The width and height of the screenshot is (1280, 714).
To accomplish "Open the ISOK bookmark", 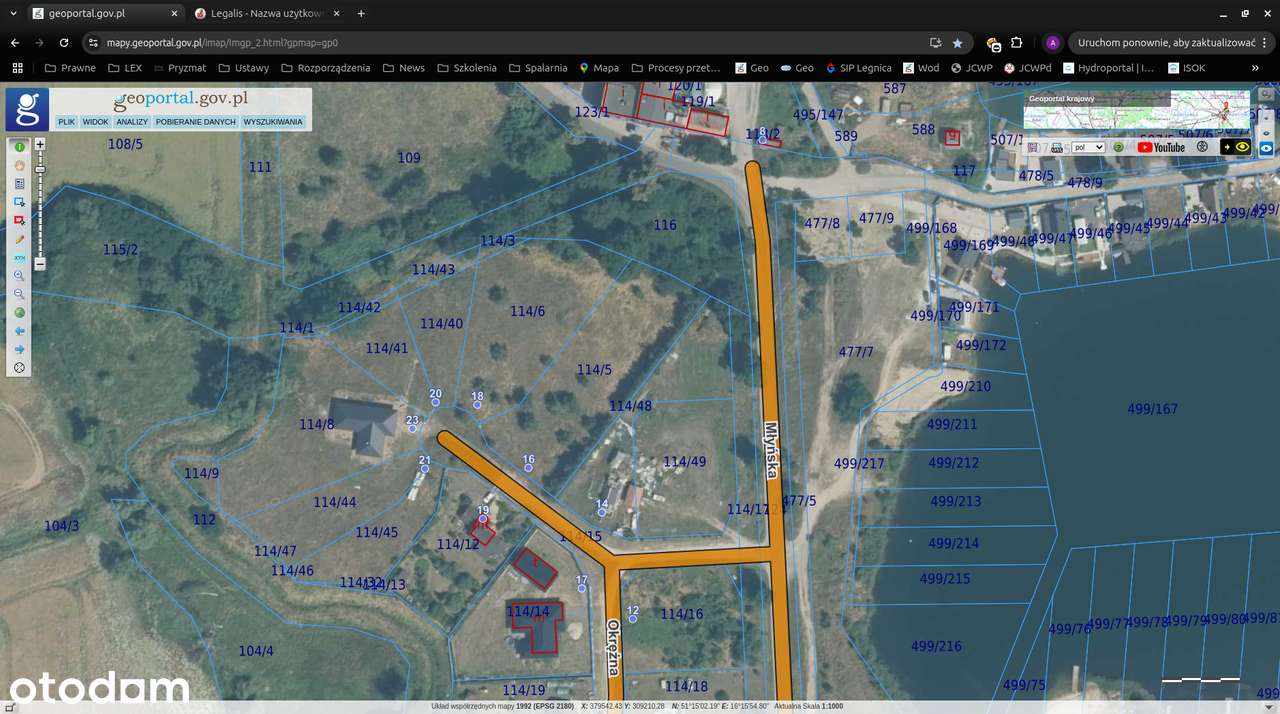I will 1185,68.
